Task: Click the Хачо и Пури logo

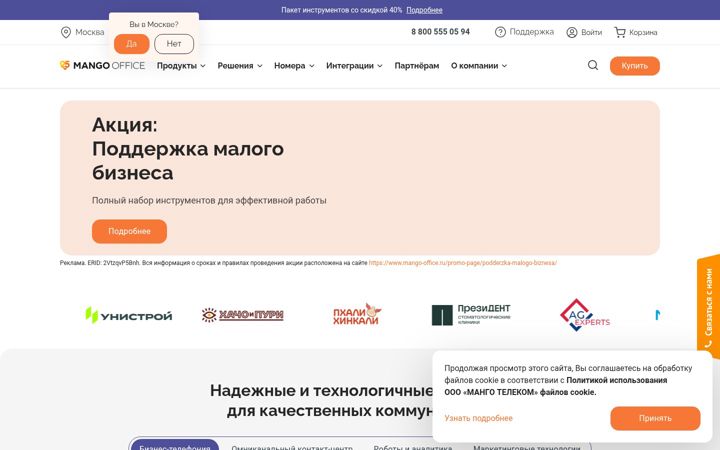Action: (242, 315)
